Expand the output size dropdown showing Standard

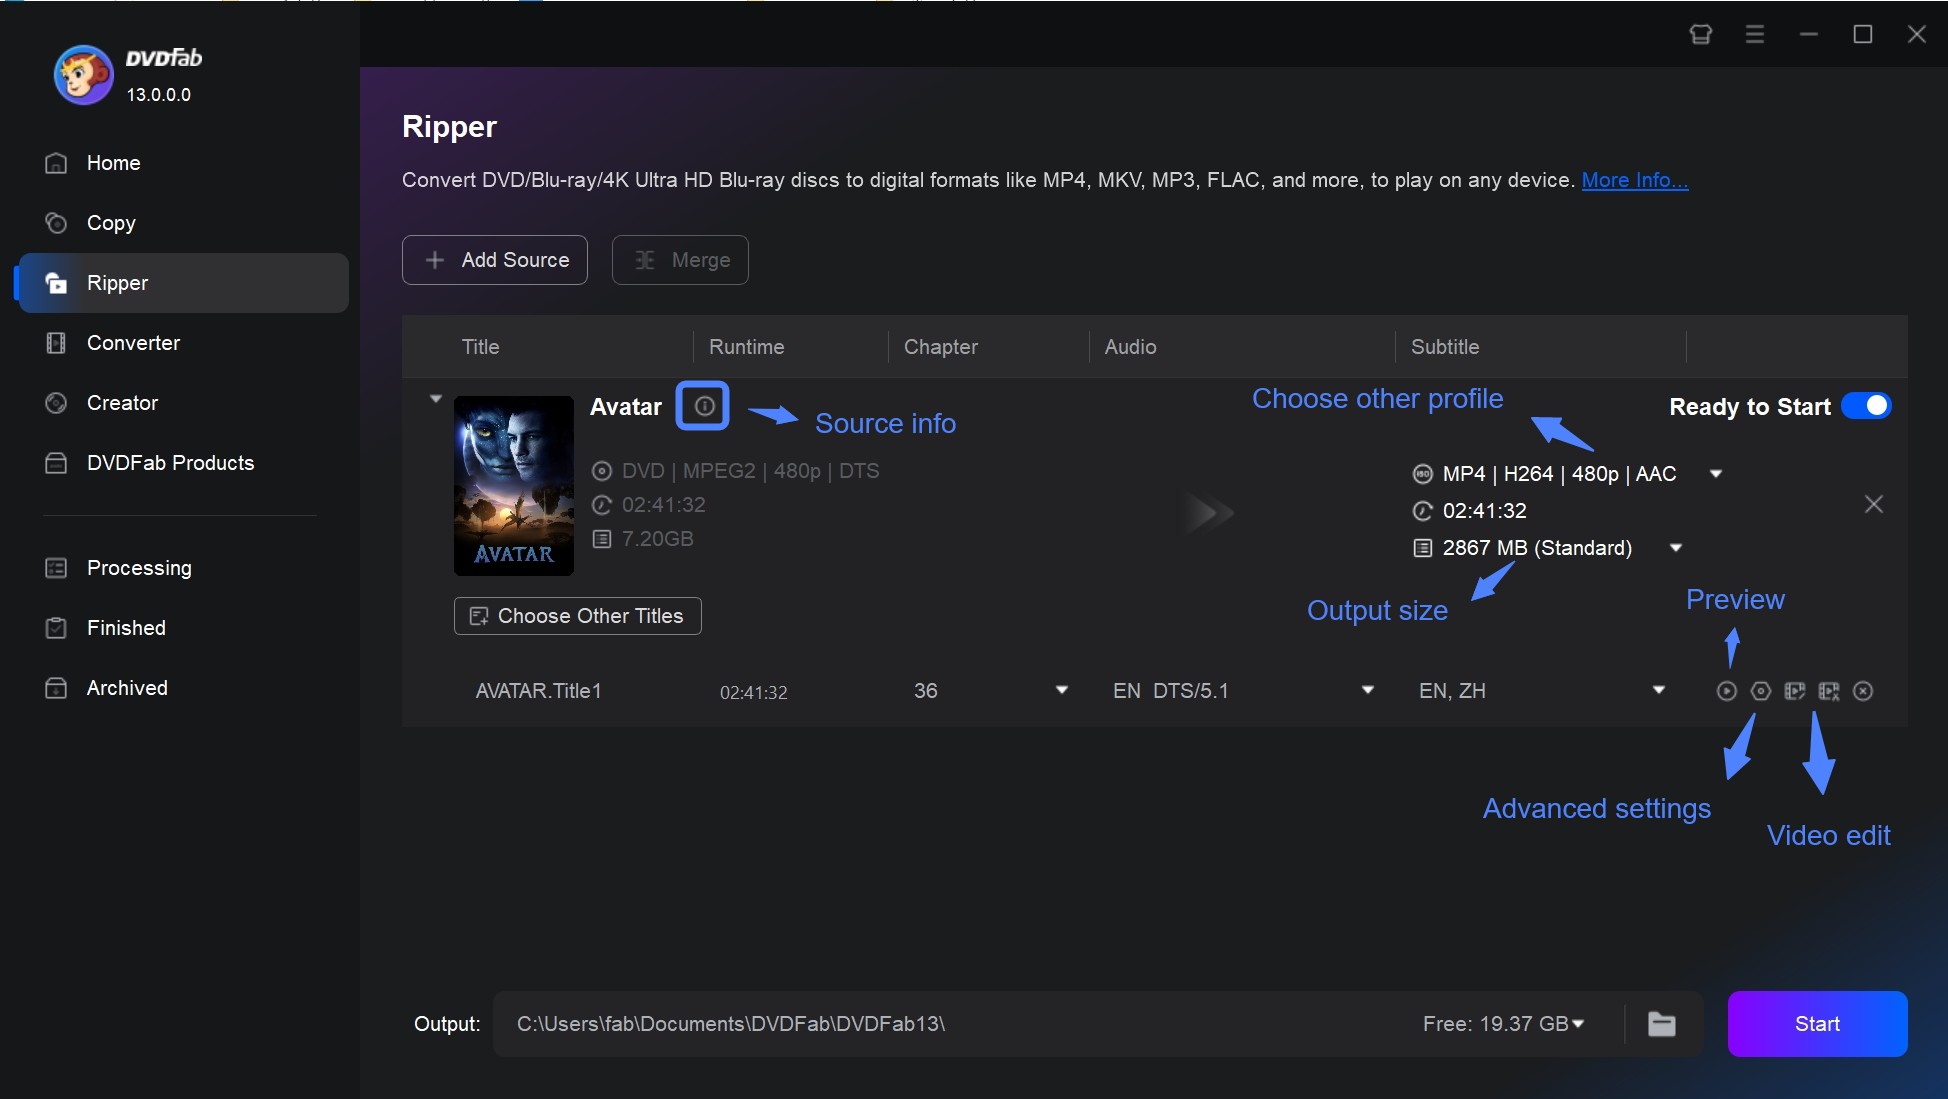[1678, 547]
